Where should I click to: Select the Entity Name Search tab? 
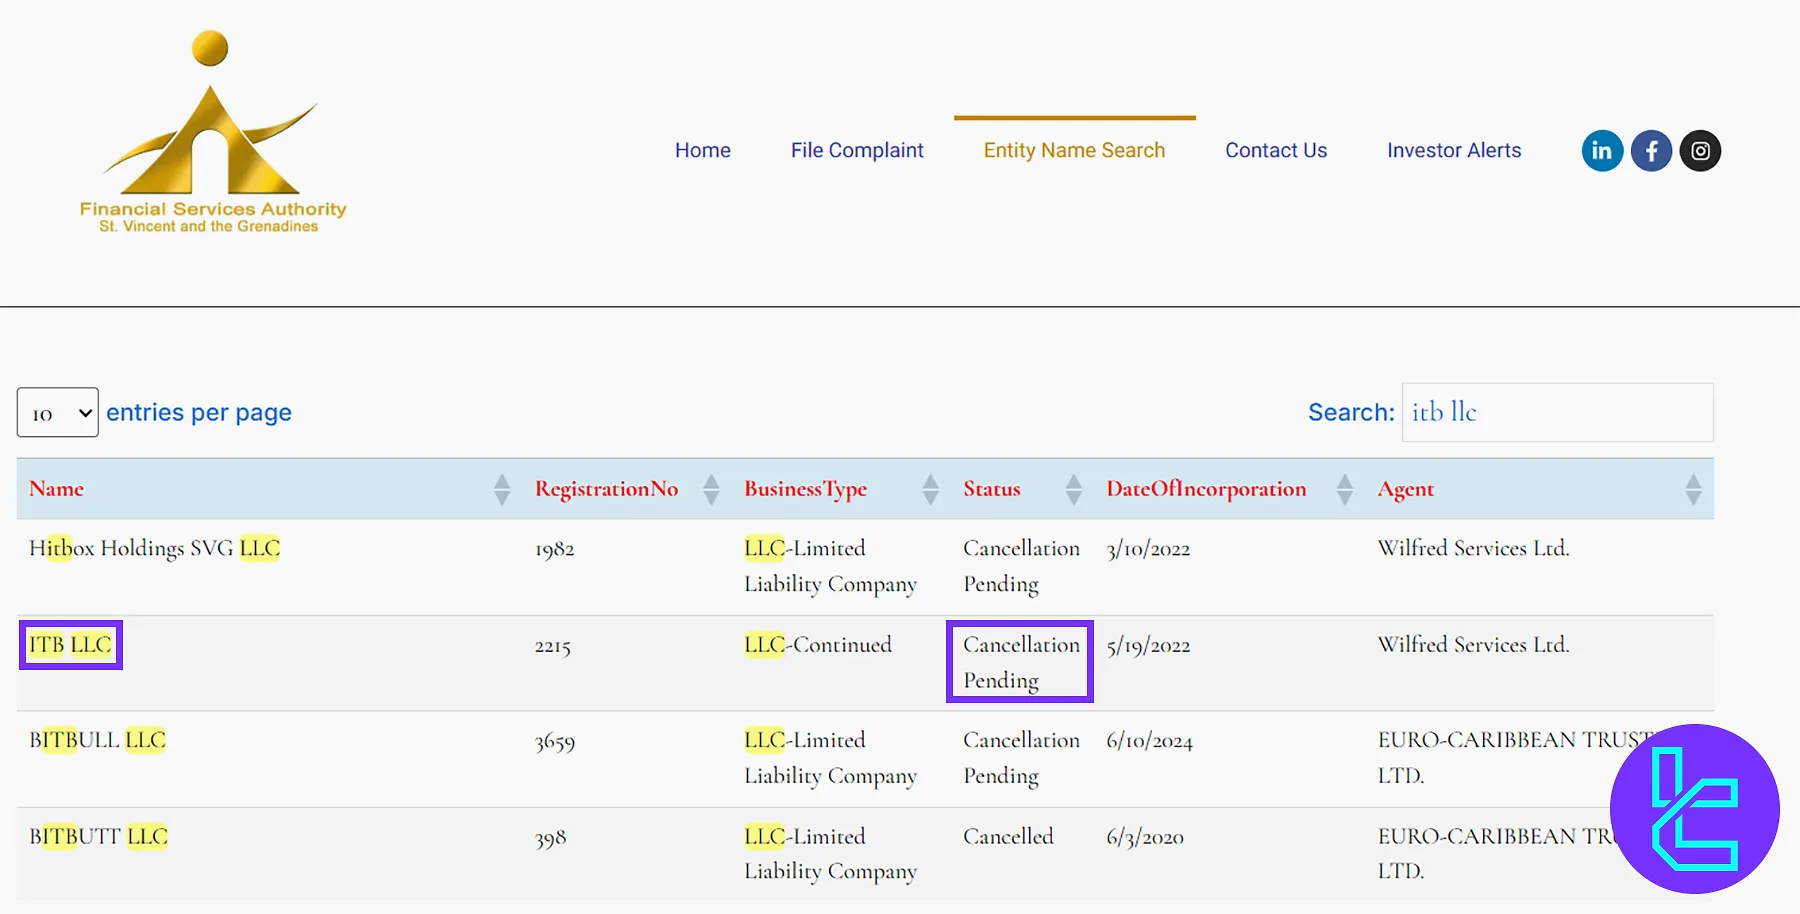click(x=1074, y=150)
